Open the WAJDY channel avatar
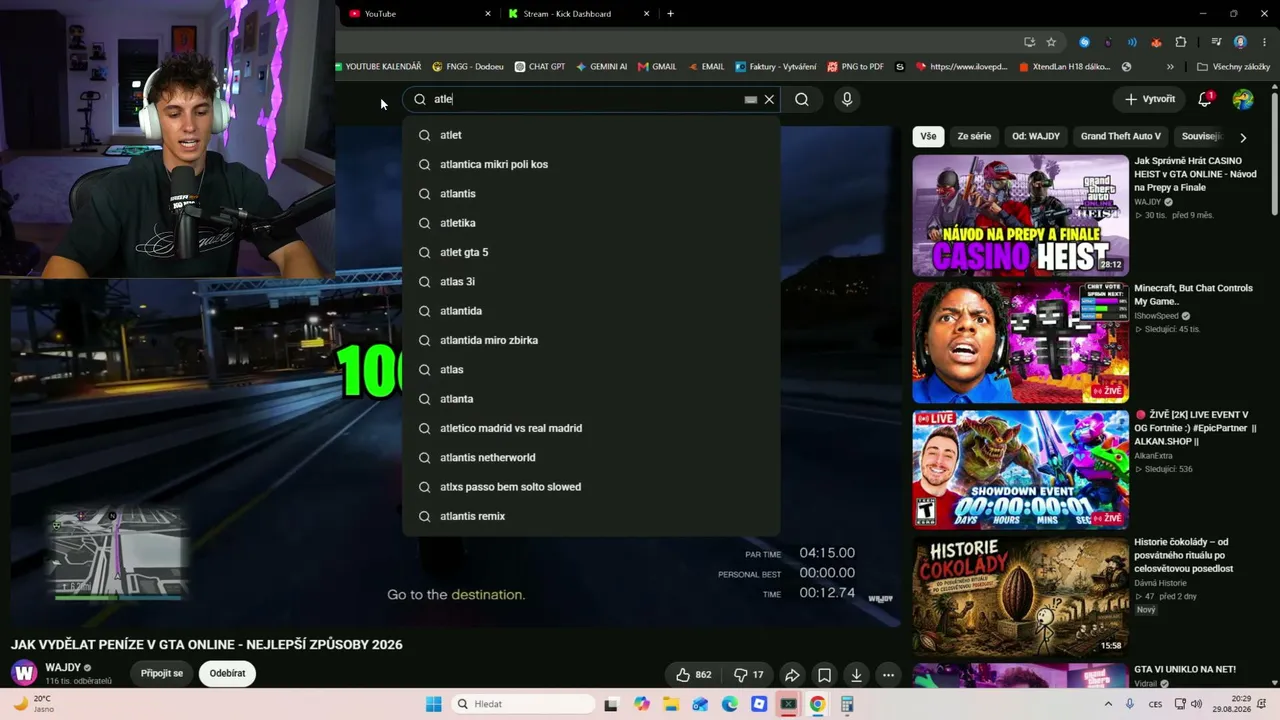 point(24,673)
